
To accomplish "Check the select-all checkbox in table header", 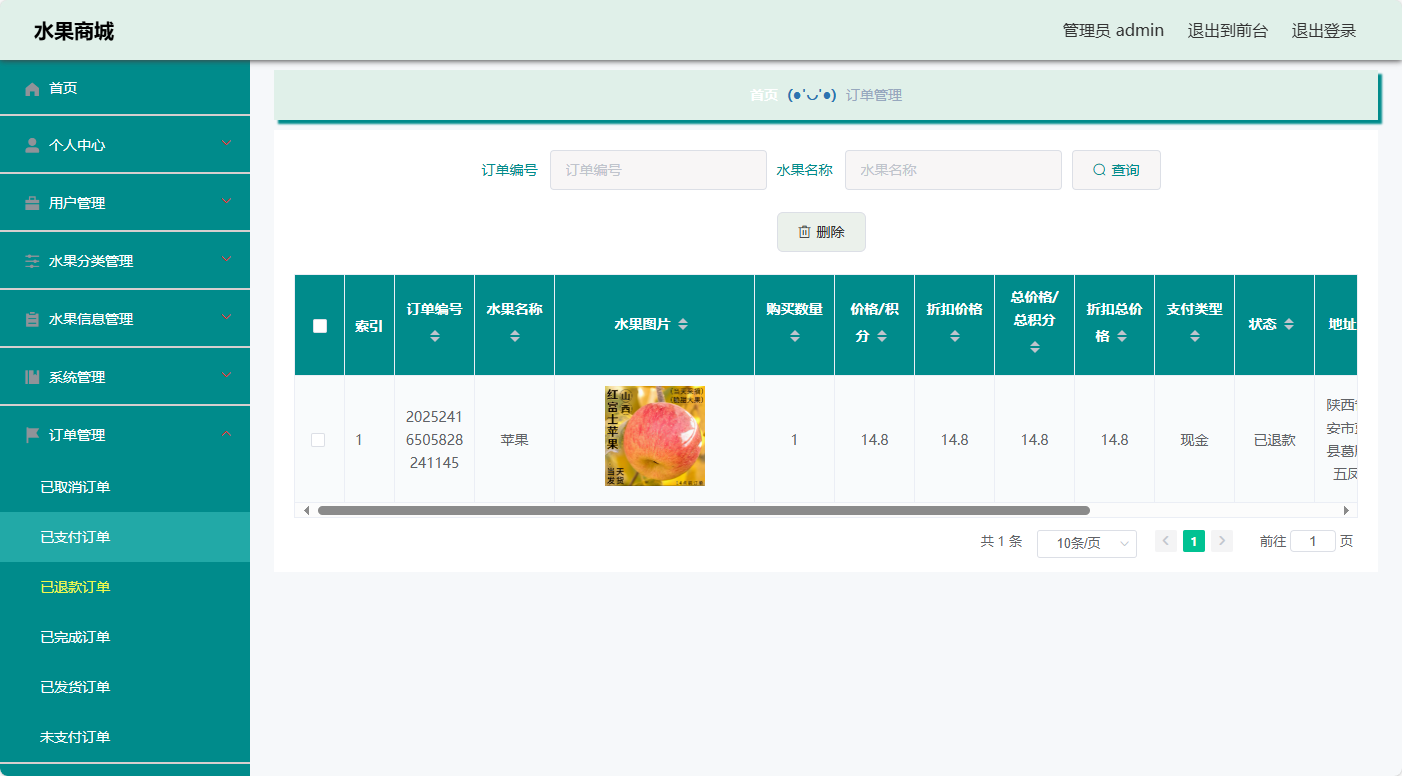I will [318, 325].
